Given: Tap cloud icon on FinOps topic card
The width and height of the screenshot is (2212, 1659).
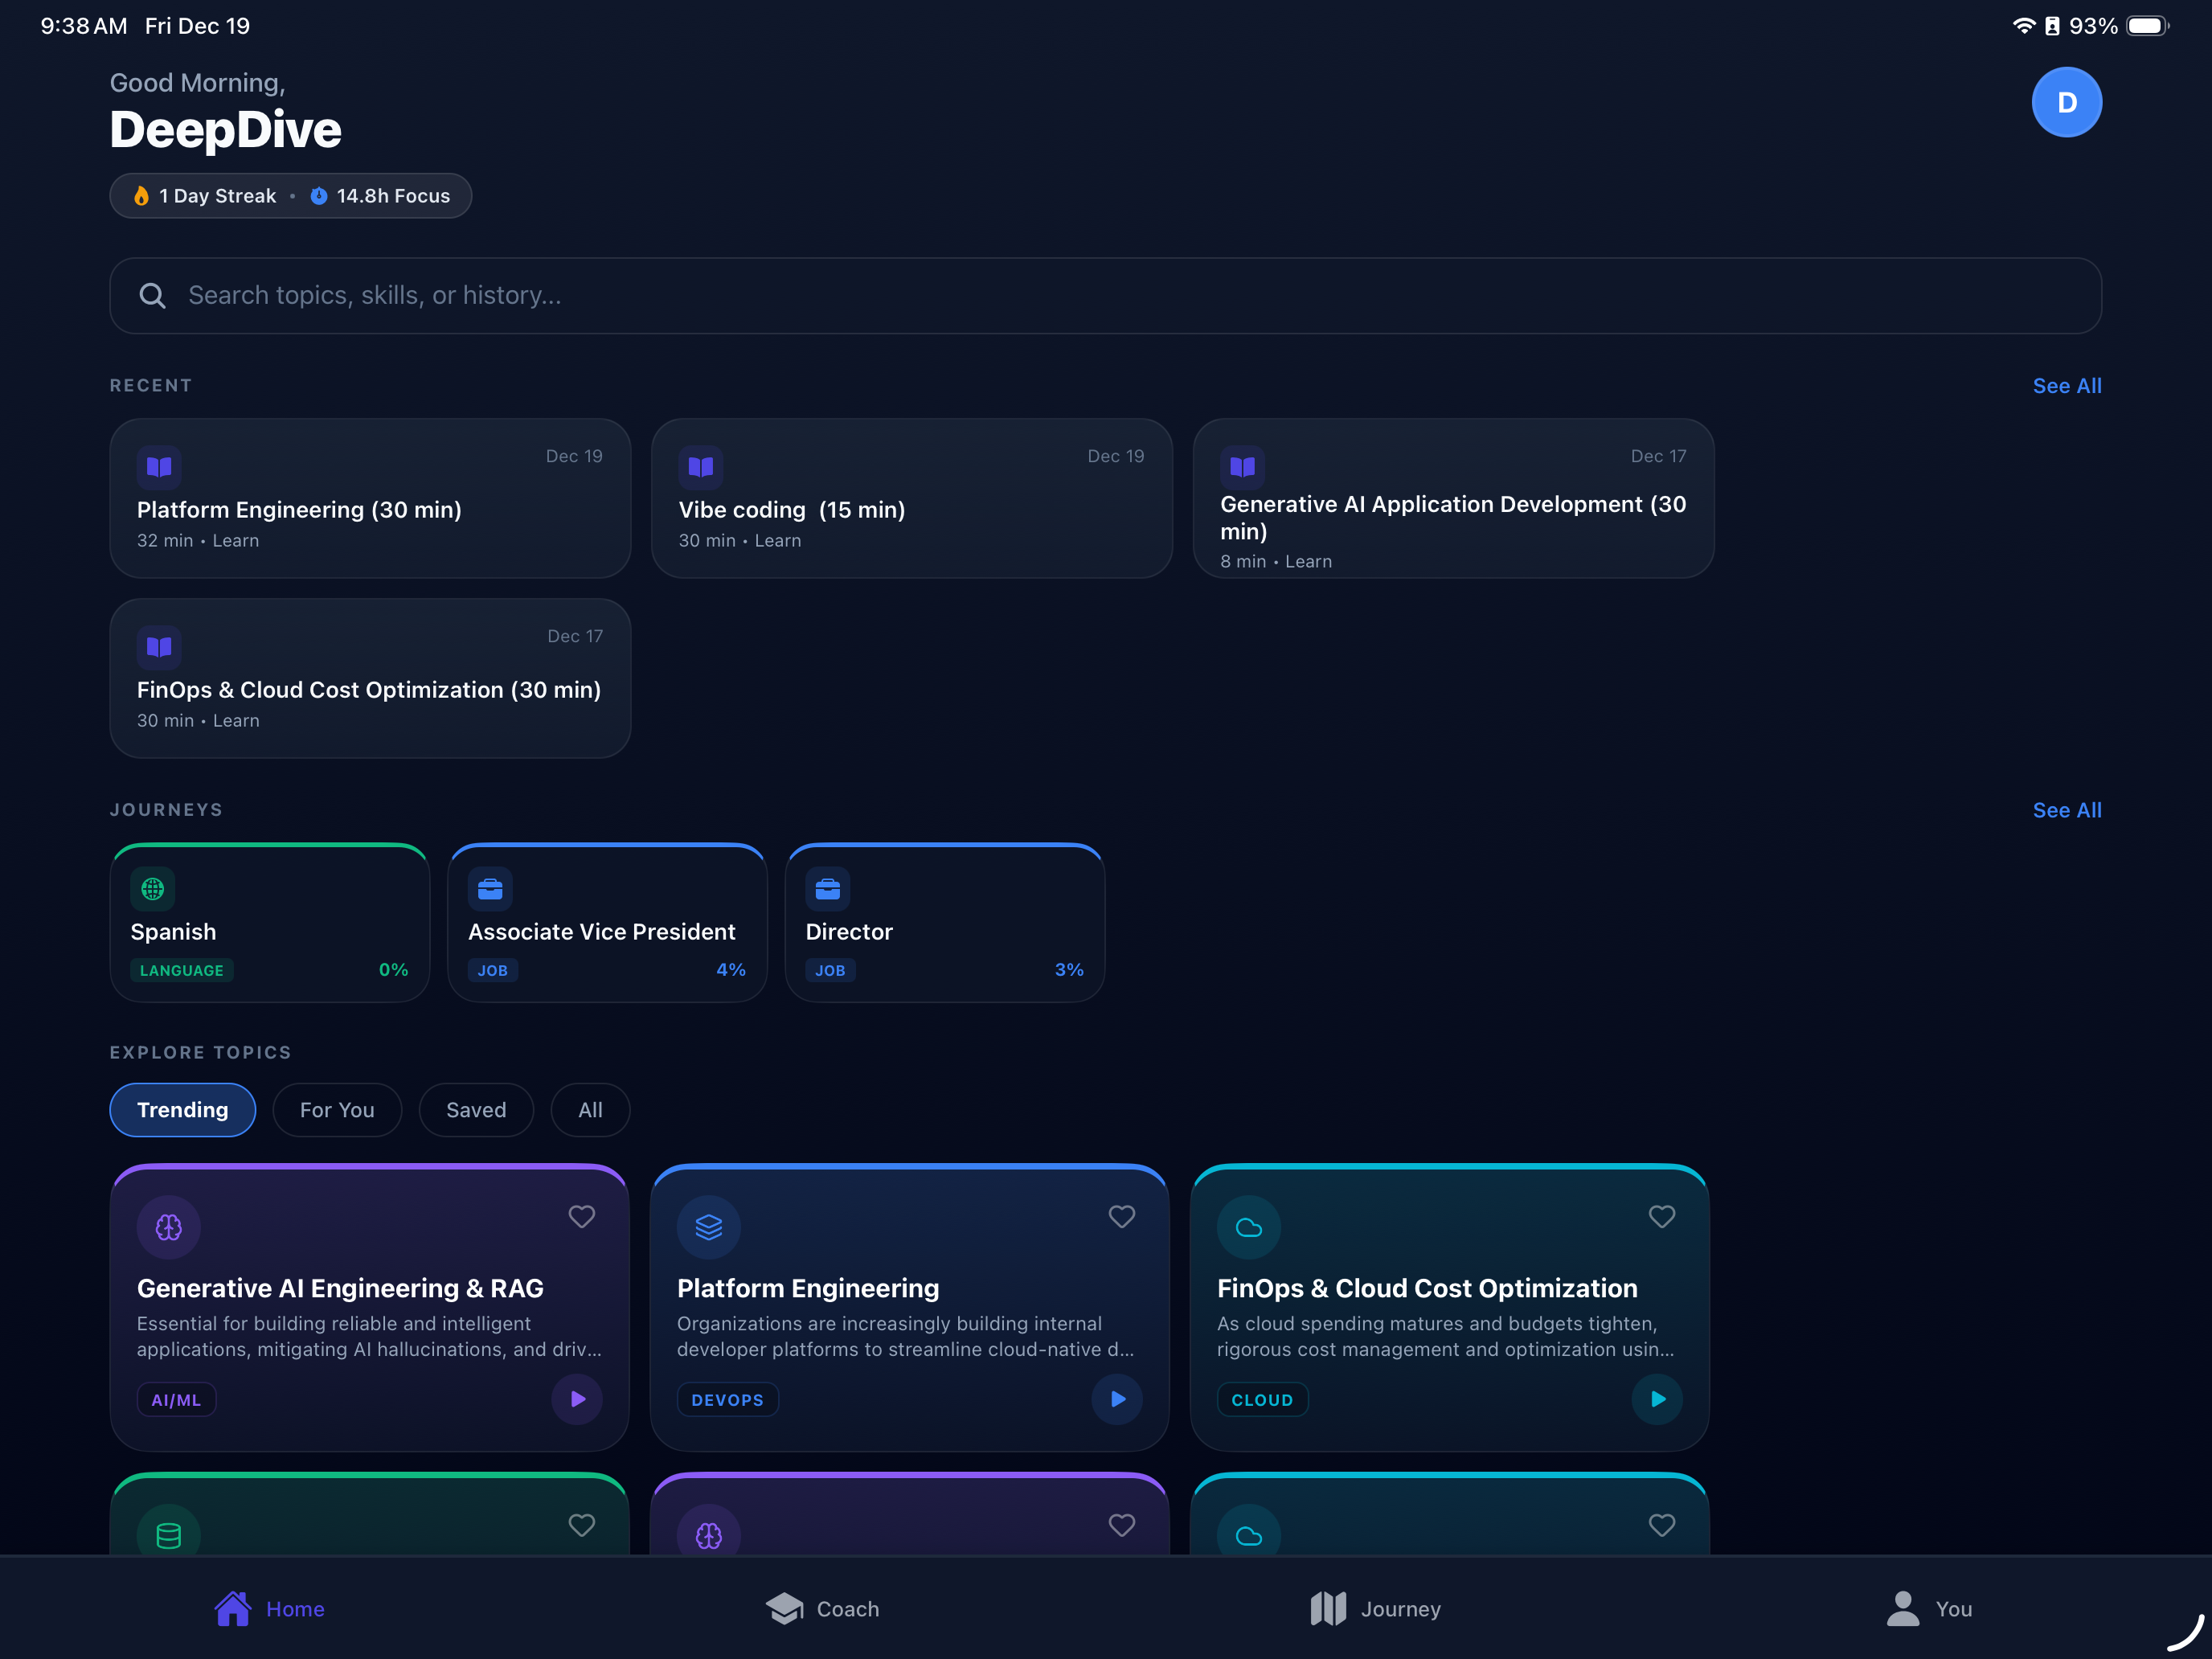Looking at the screenshot, I should [x=1249, y=1227].
